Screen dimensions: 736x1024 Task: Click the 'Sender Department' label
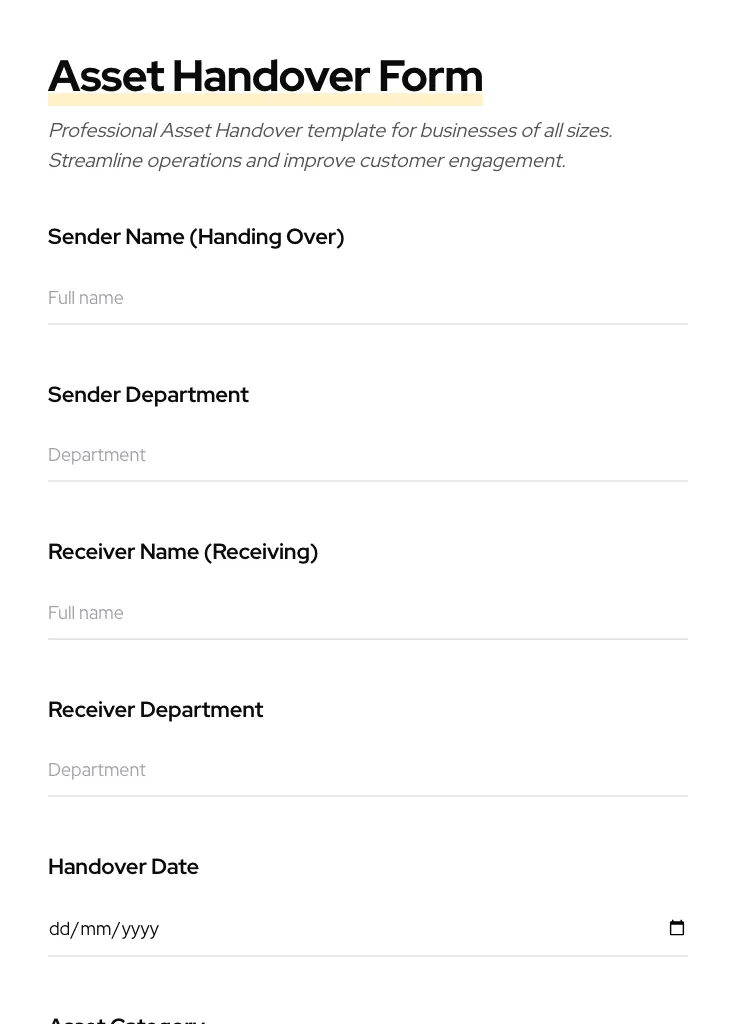coord(148,395)
